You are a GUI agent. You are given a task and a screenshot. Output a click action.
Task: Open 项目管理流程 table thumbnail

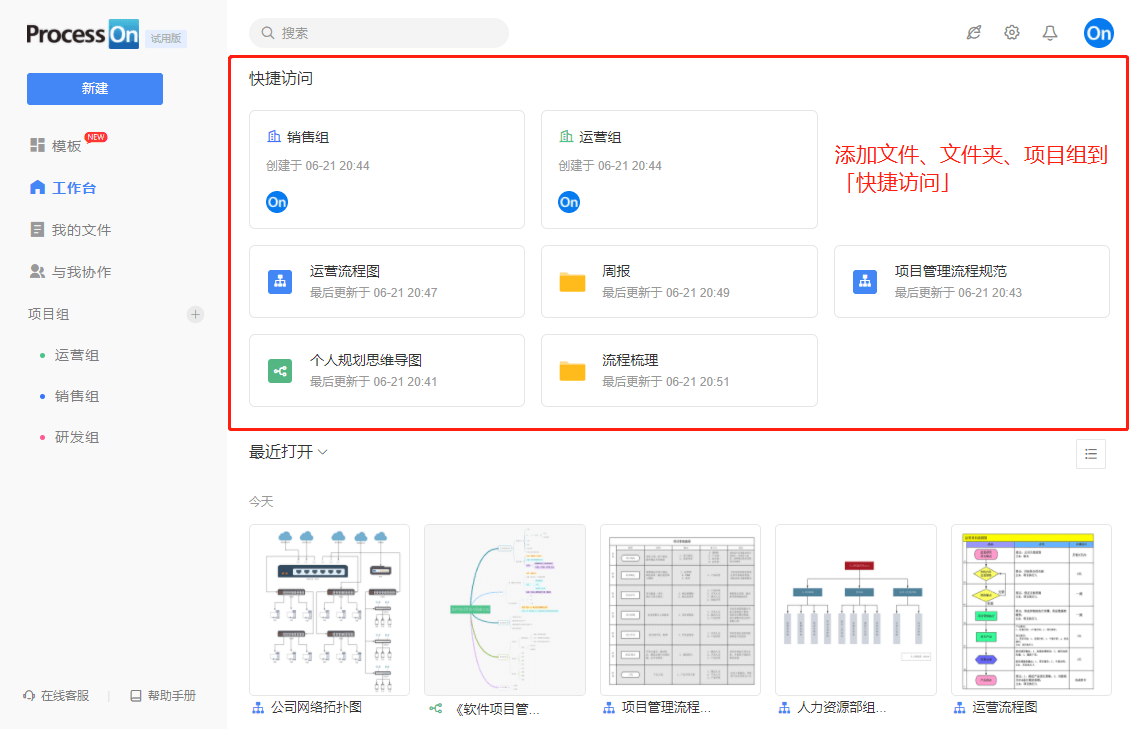coord(681,610)
